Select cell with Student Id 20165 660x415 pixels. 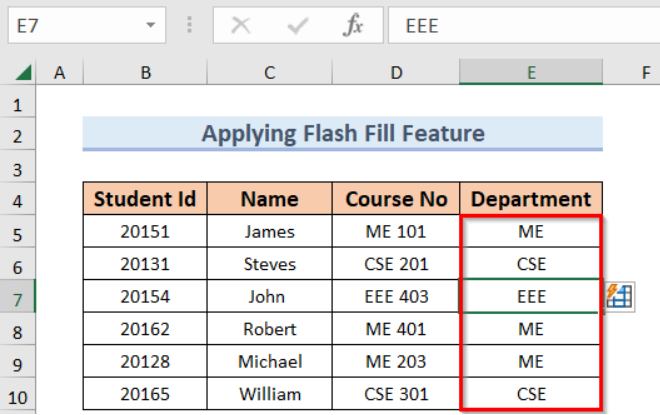click(x=145, y=394)
